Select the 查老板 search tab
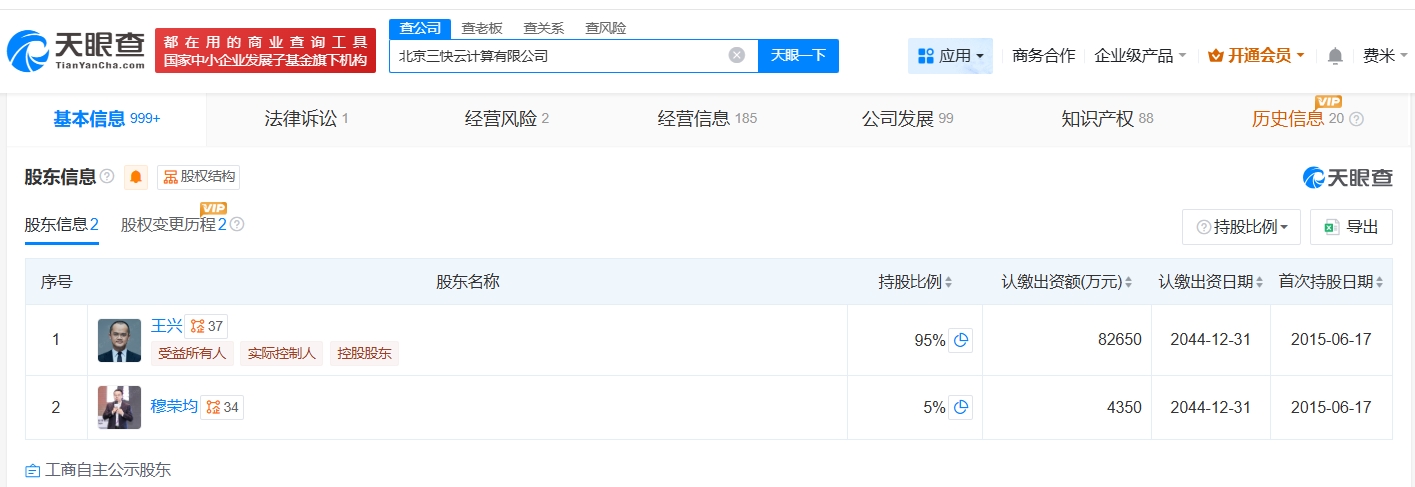This screenshot has height=487, width=1415. pos(482,28)
